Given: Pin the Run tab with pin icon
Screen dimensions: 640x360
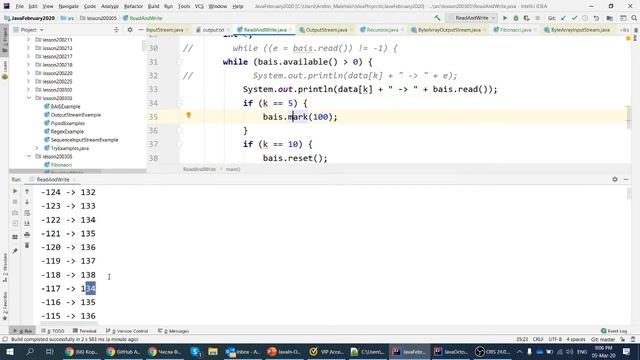Looking at the screenshot, I should [15, 251].
